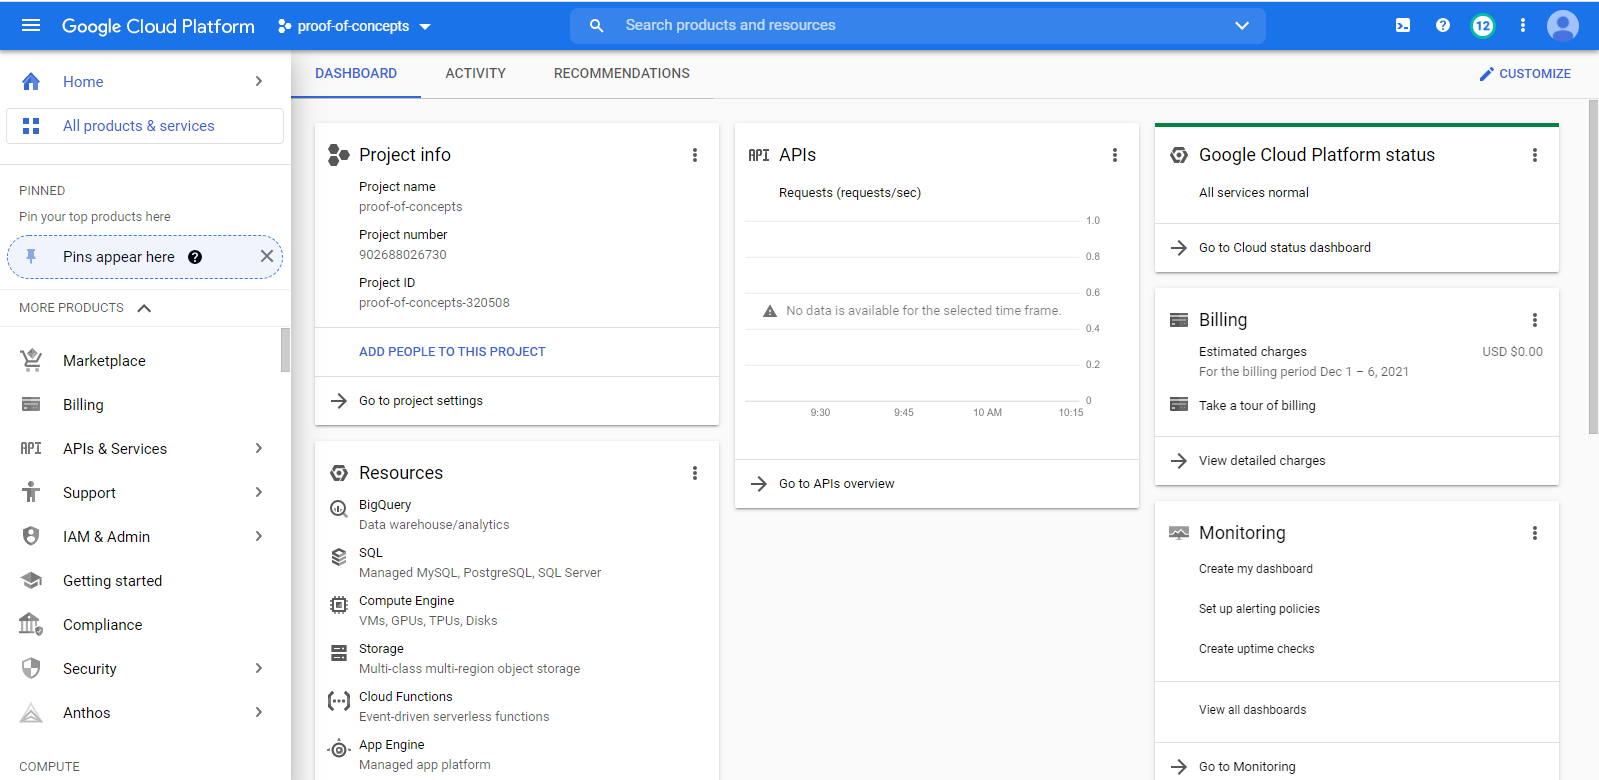Expand Support submenu chevron
Viewport: 1599px width, 780px height.
(259, 492)
